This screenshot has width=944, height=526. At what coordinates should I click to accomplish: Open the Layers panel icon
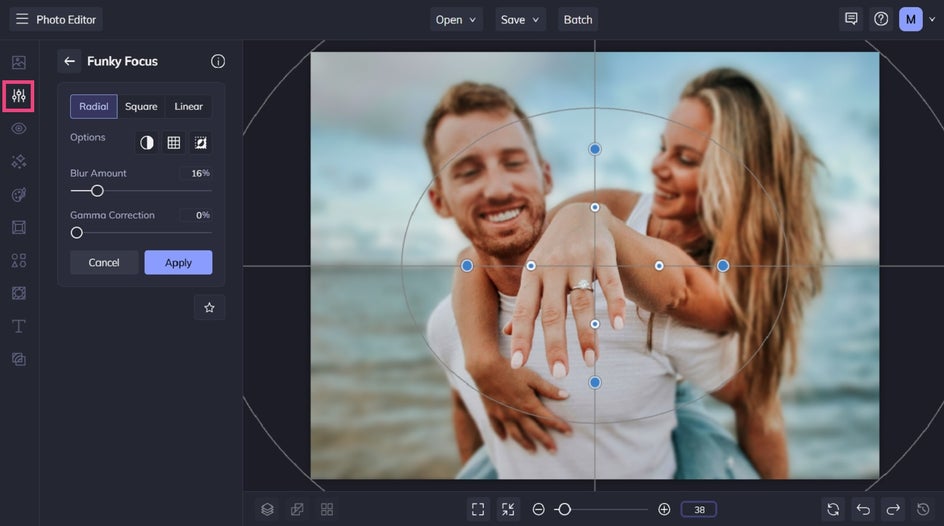pyautogui.click(x=267, y=509)
